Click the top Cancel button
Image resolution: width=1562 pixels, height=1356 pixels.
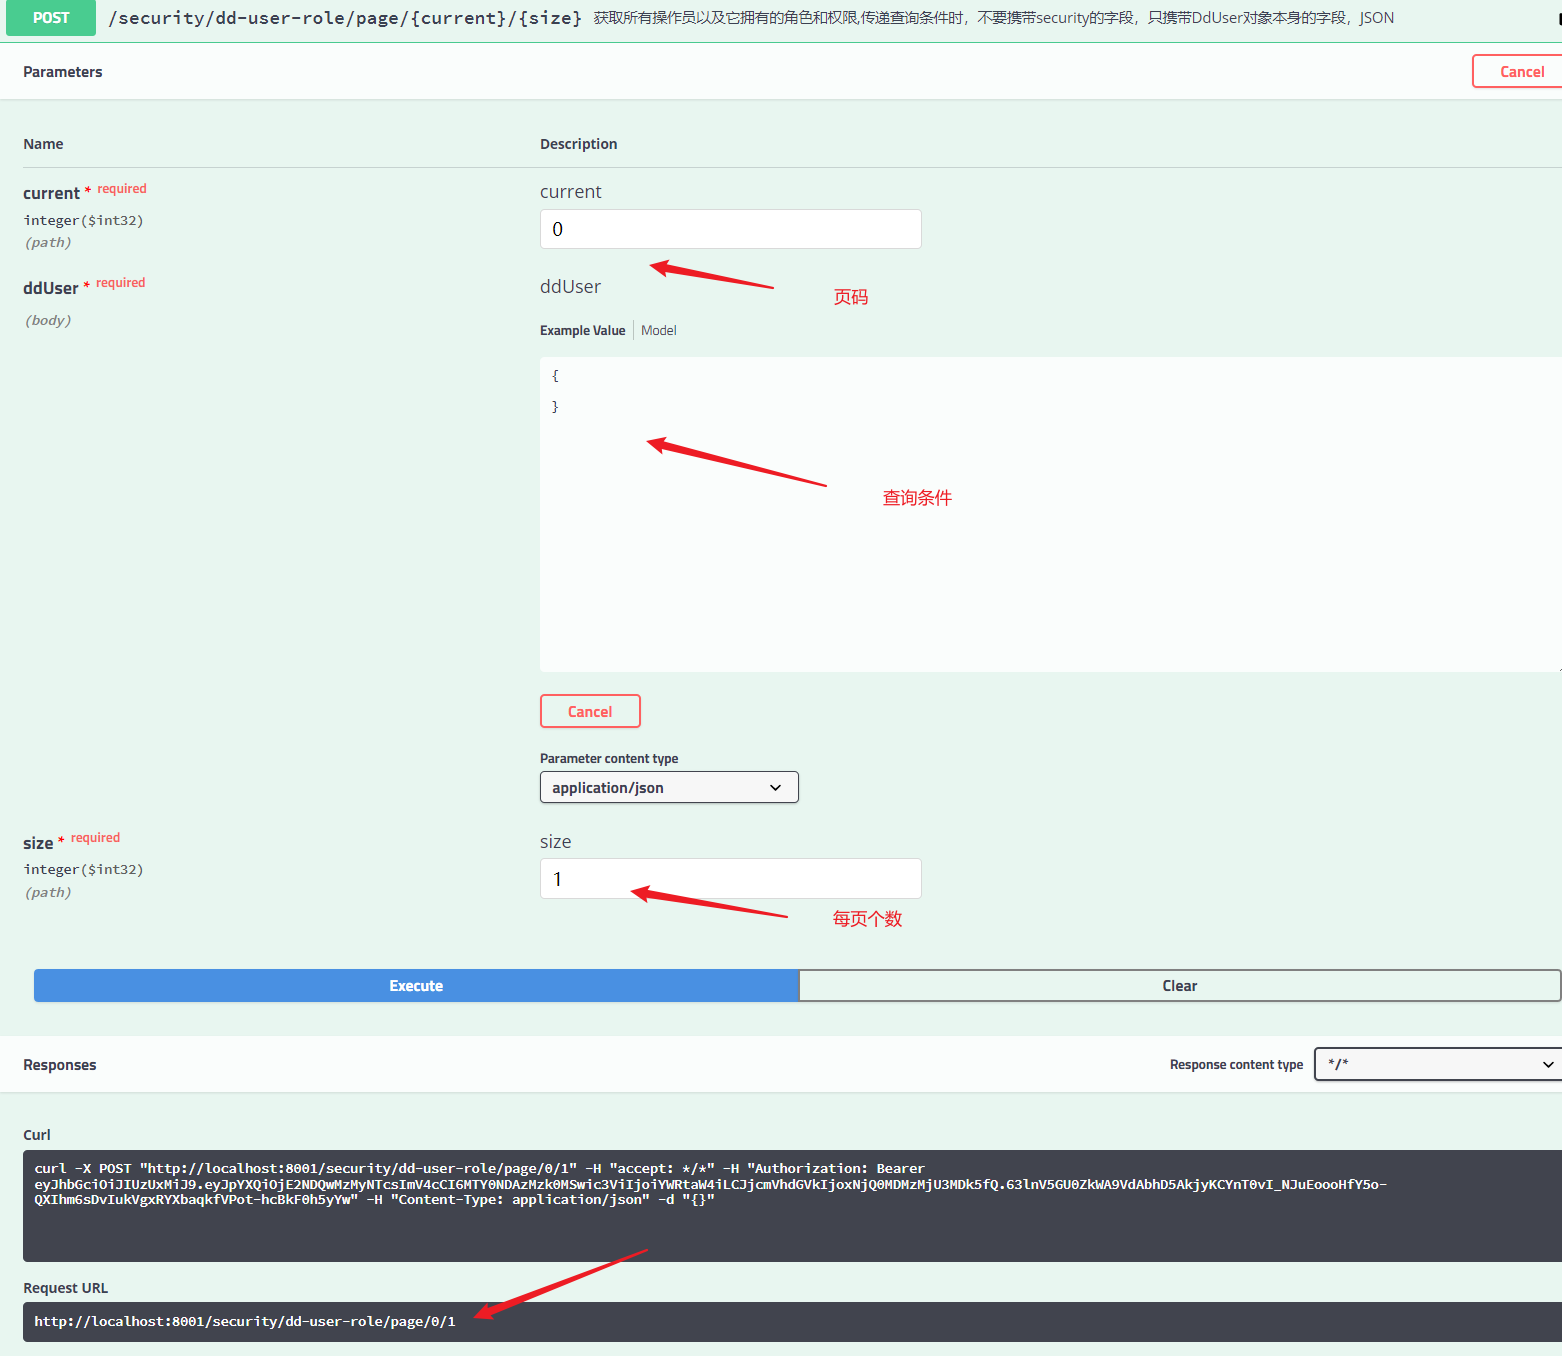coord(1522,71)
